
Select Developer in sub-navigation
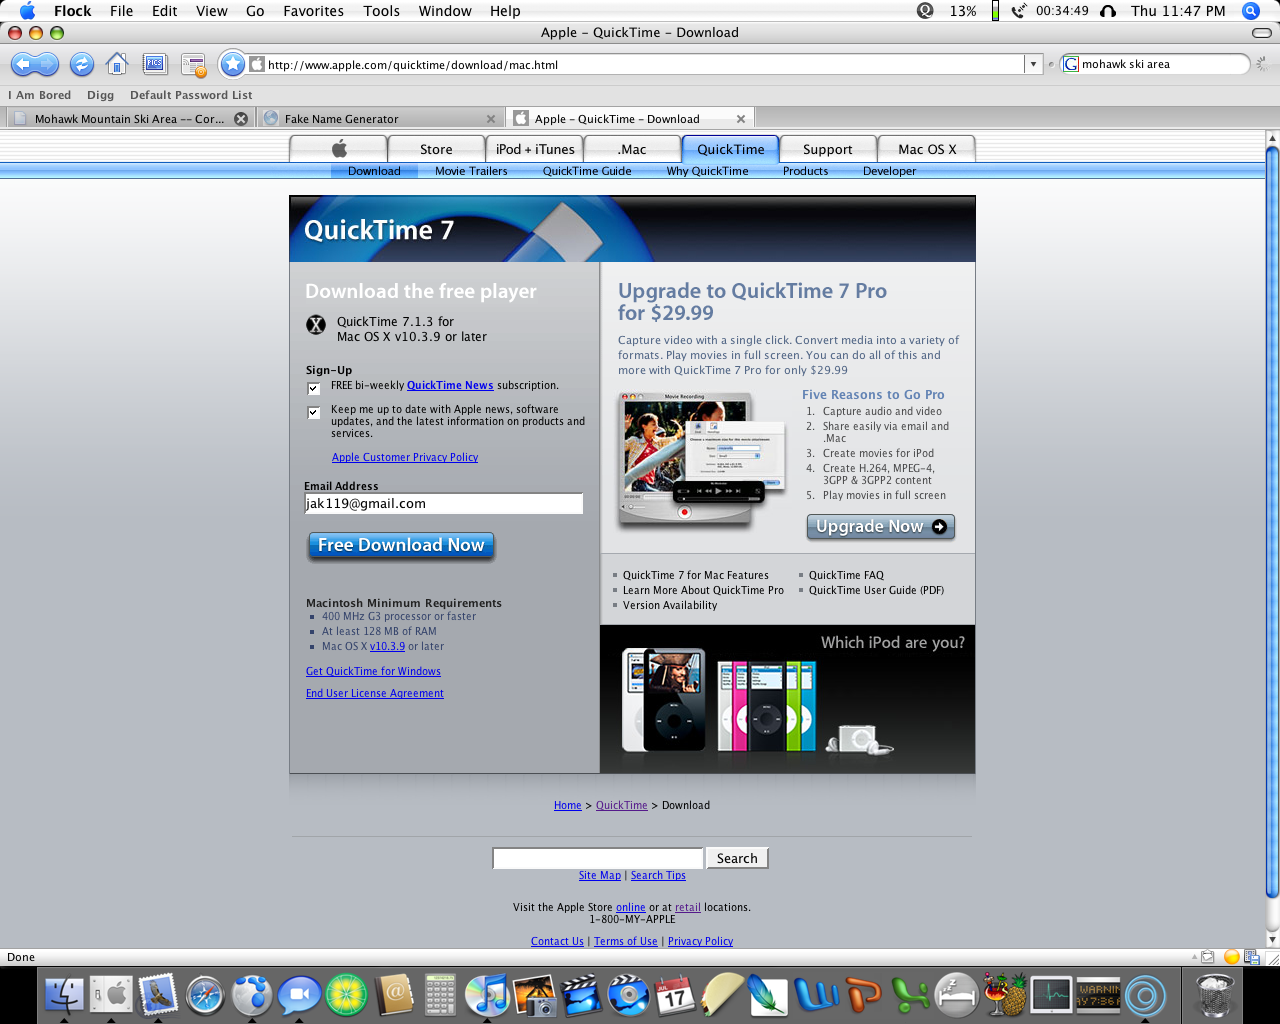coord(889,171)
